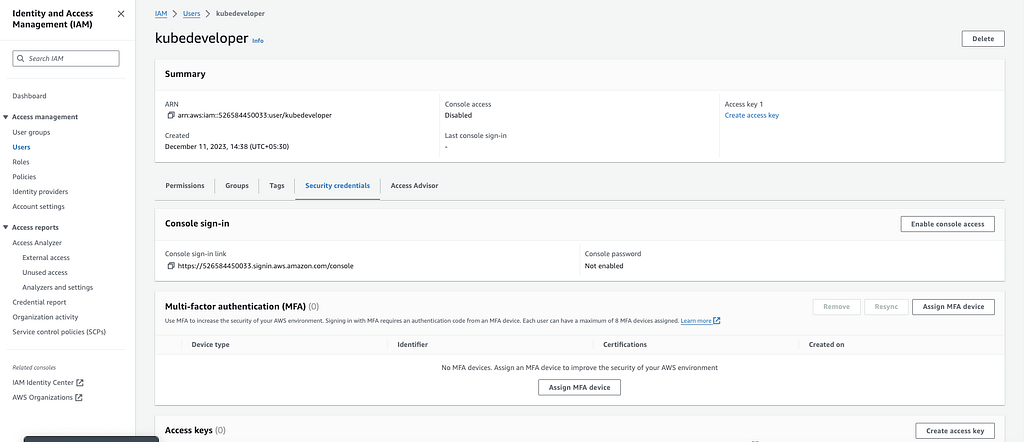Click the ARN value text
The image size is (1024, 442).
pos(255,116)
